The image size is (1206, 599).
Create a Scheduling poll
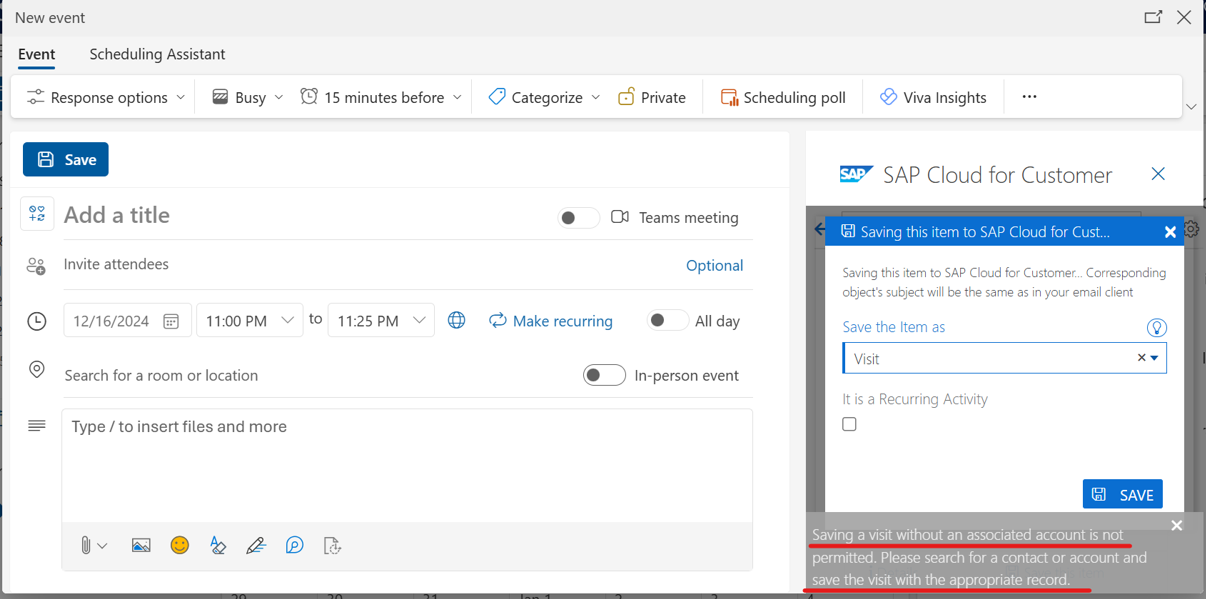point(783,97)
